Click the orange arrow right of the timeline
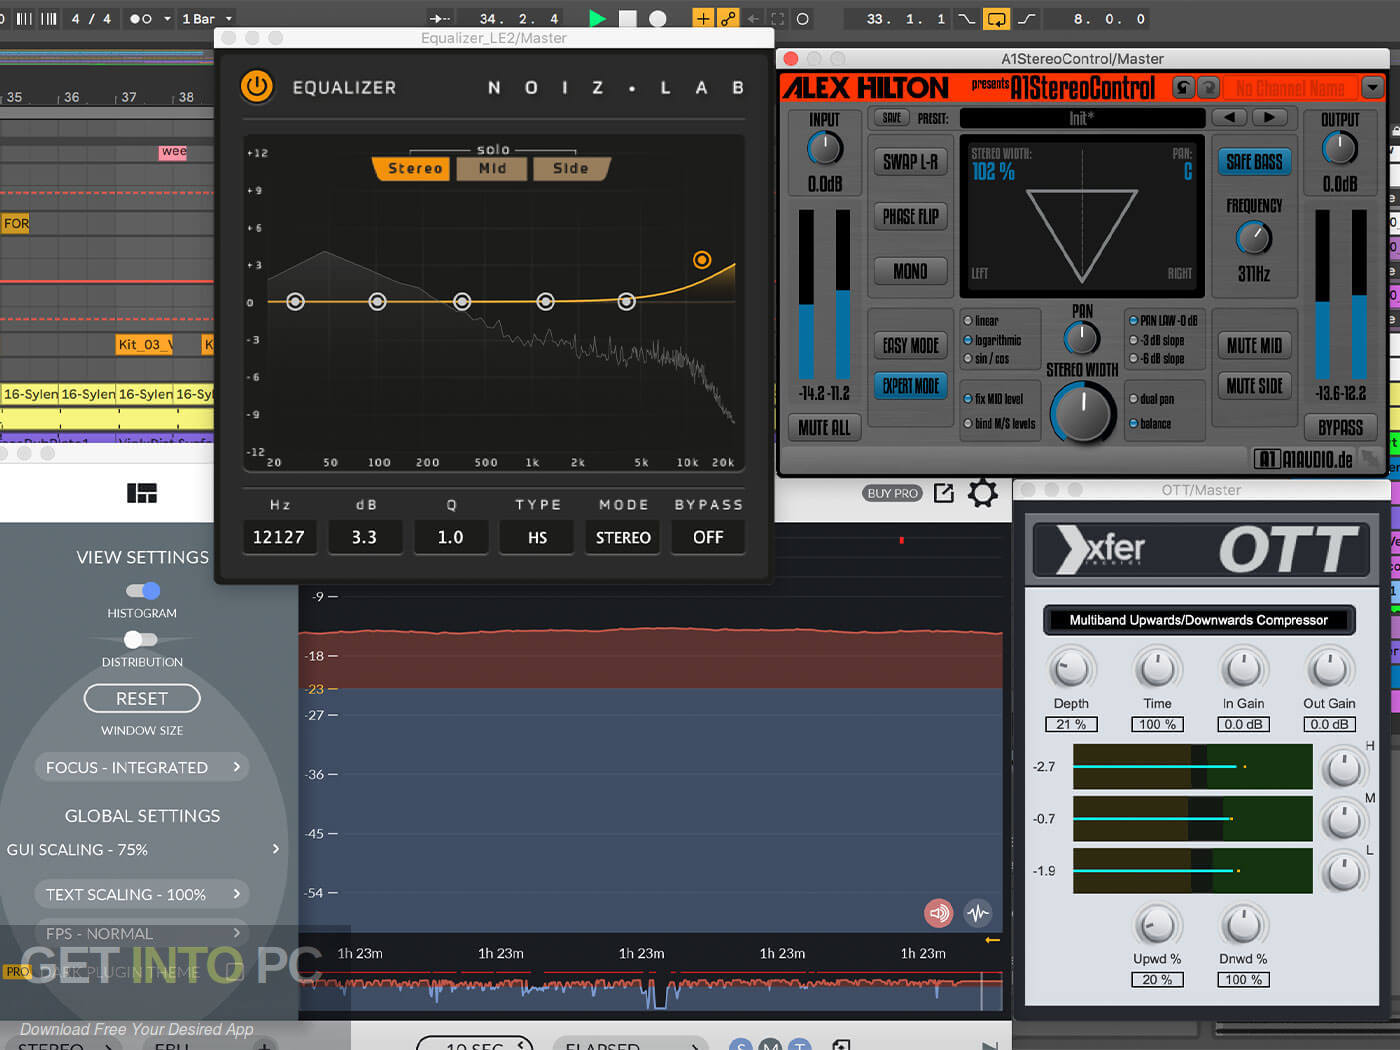1400x1050 pixels. tap(992, 940)
